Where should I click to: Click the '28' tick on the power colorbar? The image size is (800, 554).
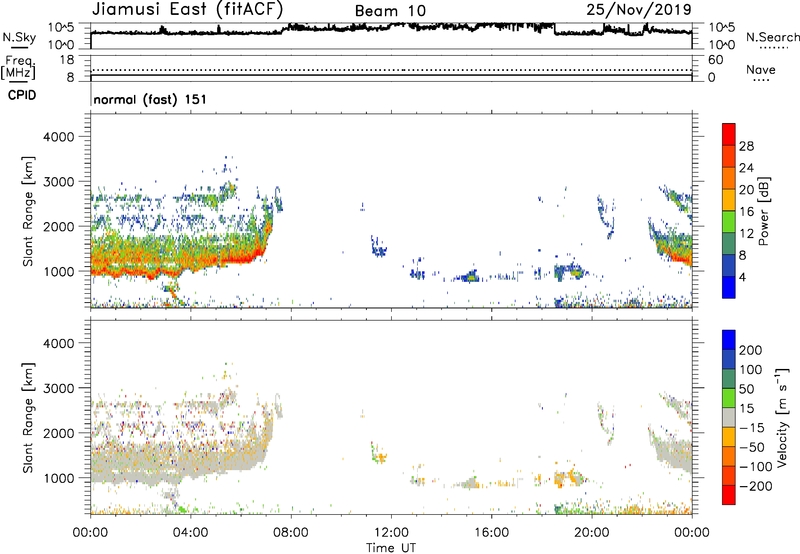coord(746,146)
